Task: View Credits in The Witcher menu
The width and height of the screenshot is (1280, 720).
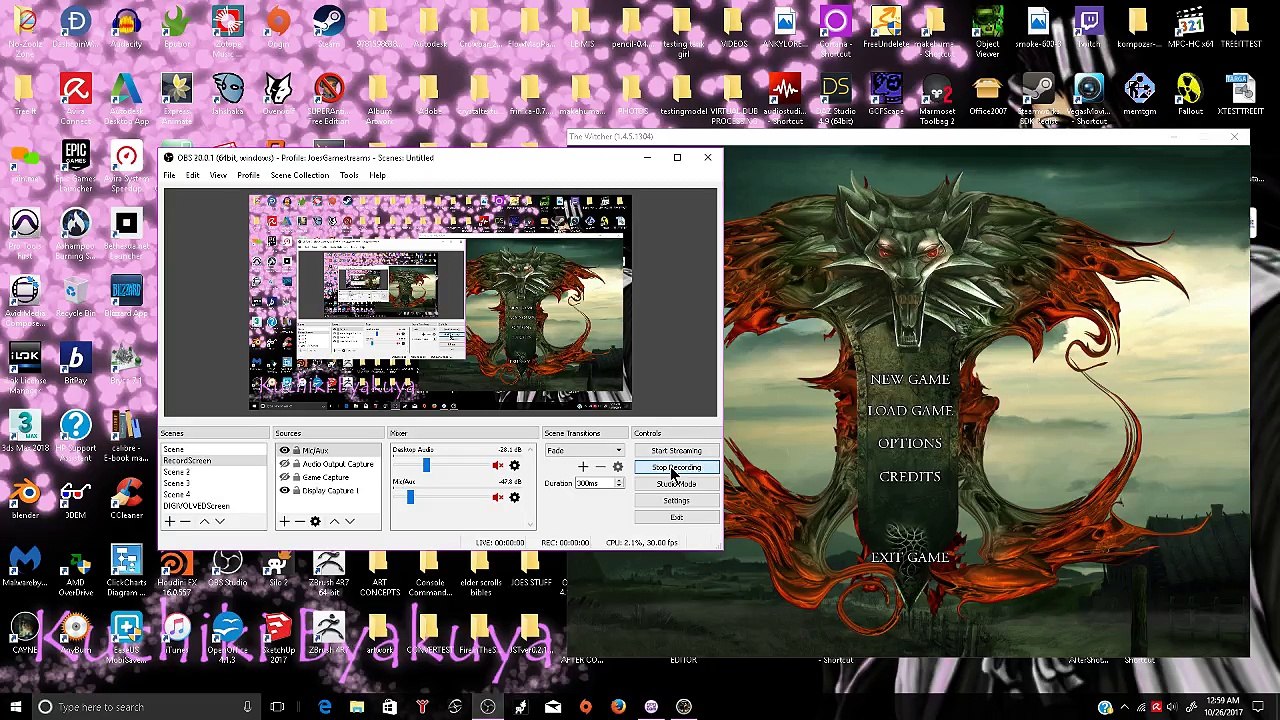Action: 910,477
